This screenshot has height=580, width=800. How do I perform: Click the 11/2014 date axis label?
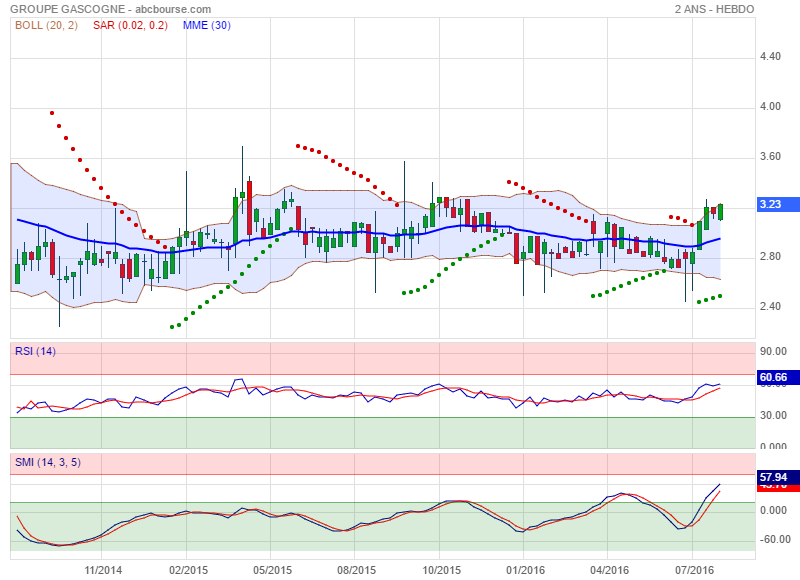[x=103, y=570]
